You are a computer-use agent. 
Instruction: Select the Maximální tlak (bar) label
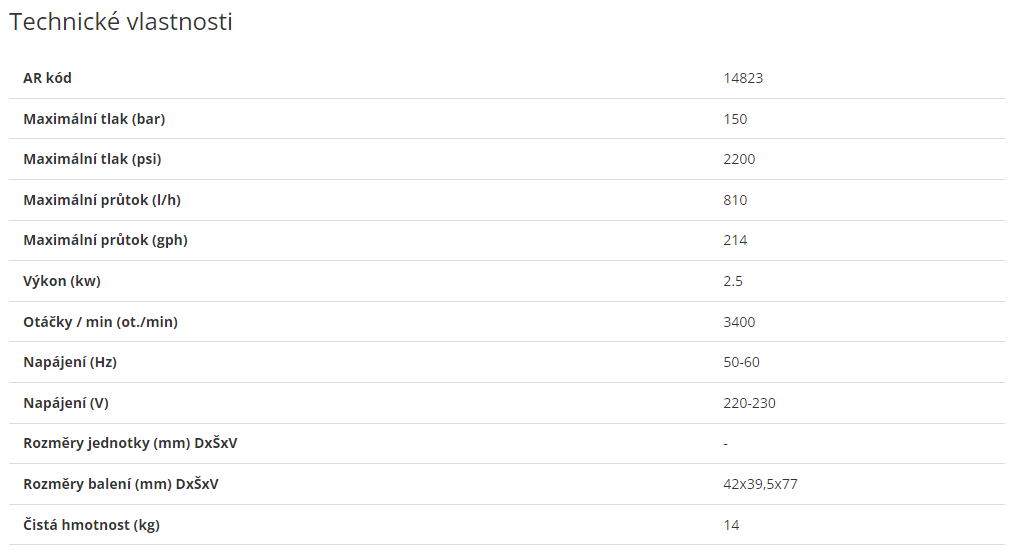94,119
